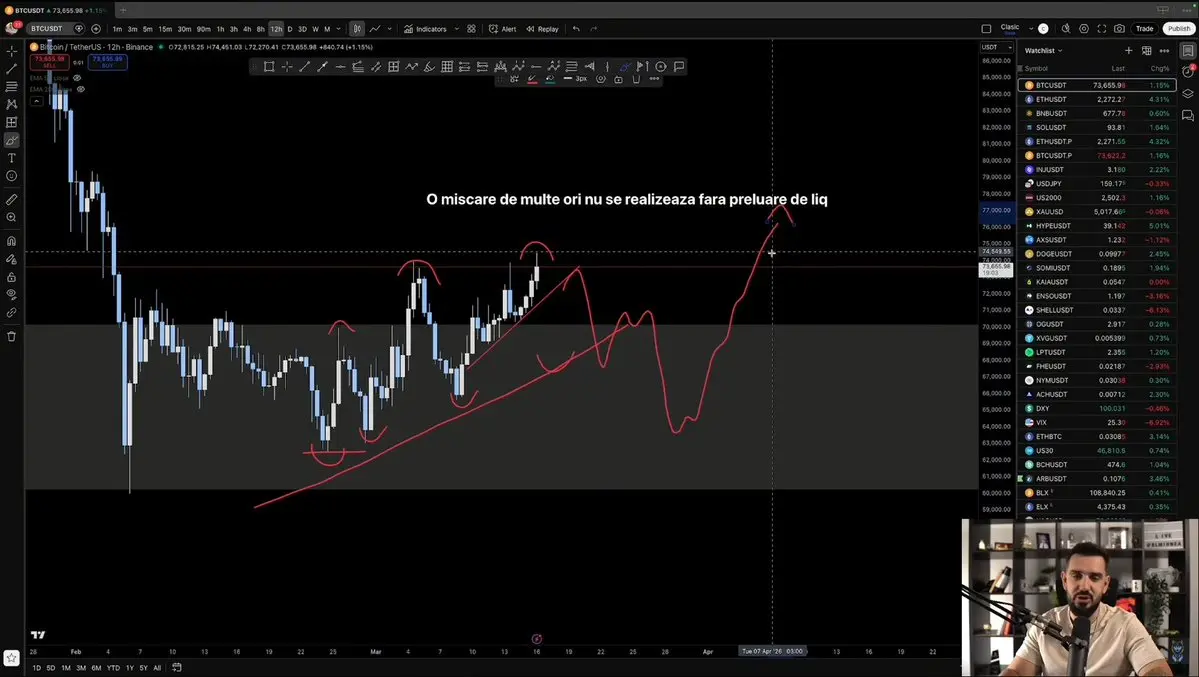
Task: Open the chart layout selector square icon
Action: 986,29
